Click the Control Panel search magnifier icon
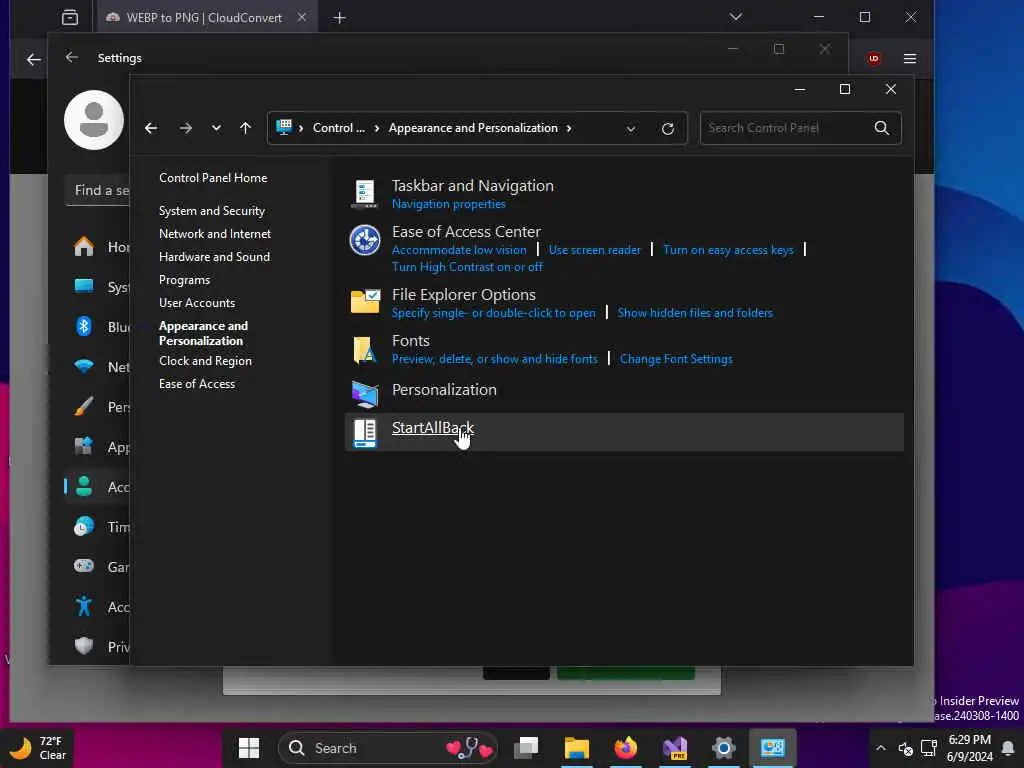This screenshot has width=1024, height=768. pos(882,128)
